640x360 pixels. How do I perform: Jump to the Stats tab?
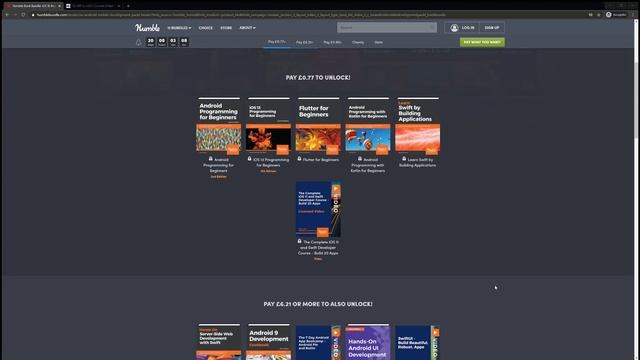tap(379, 42)
